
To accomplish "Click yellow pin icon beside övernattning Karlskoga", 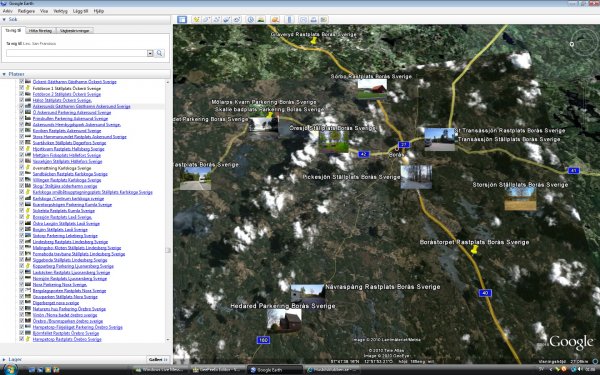I will [28, 168].
